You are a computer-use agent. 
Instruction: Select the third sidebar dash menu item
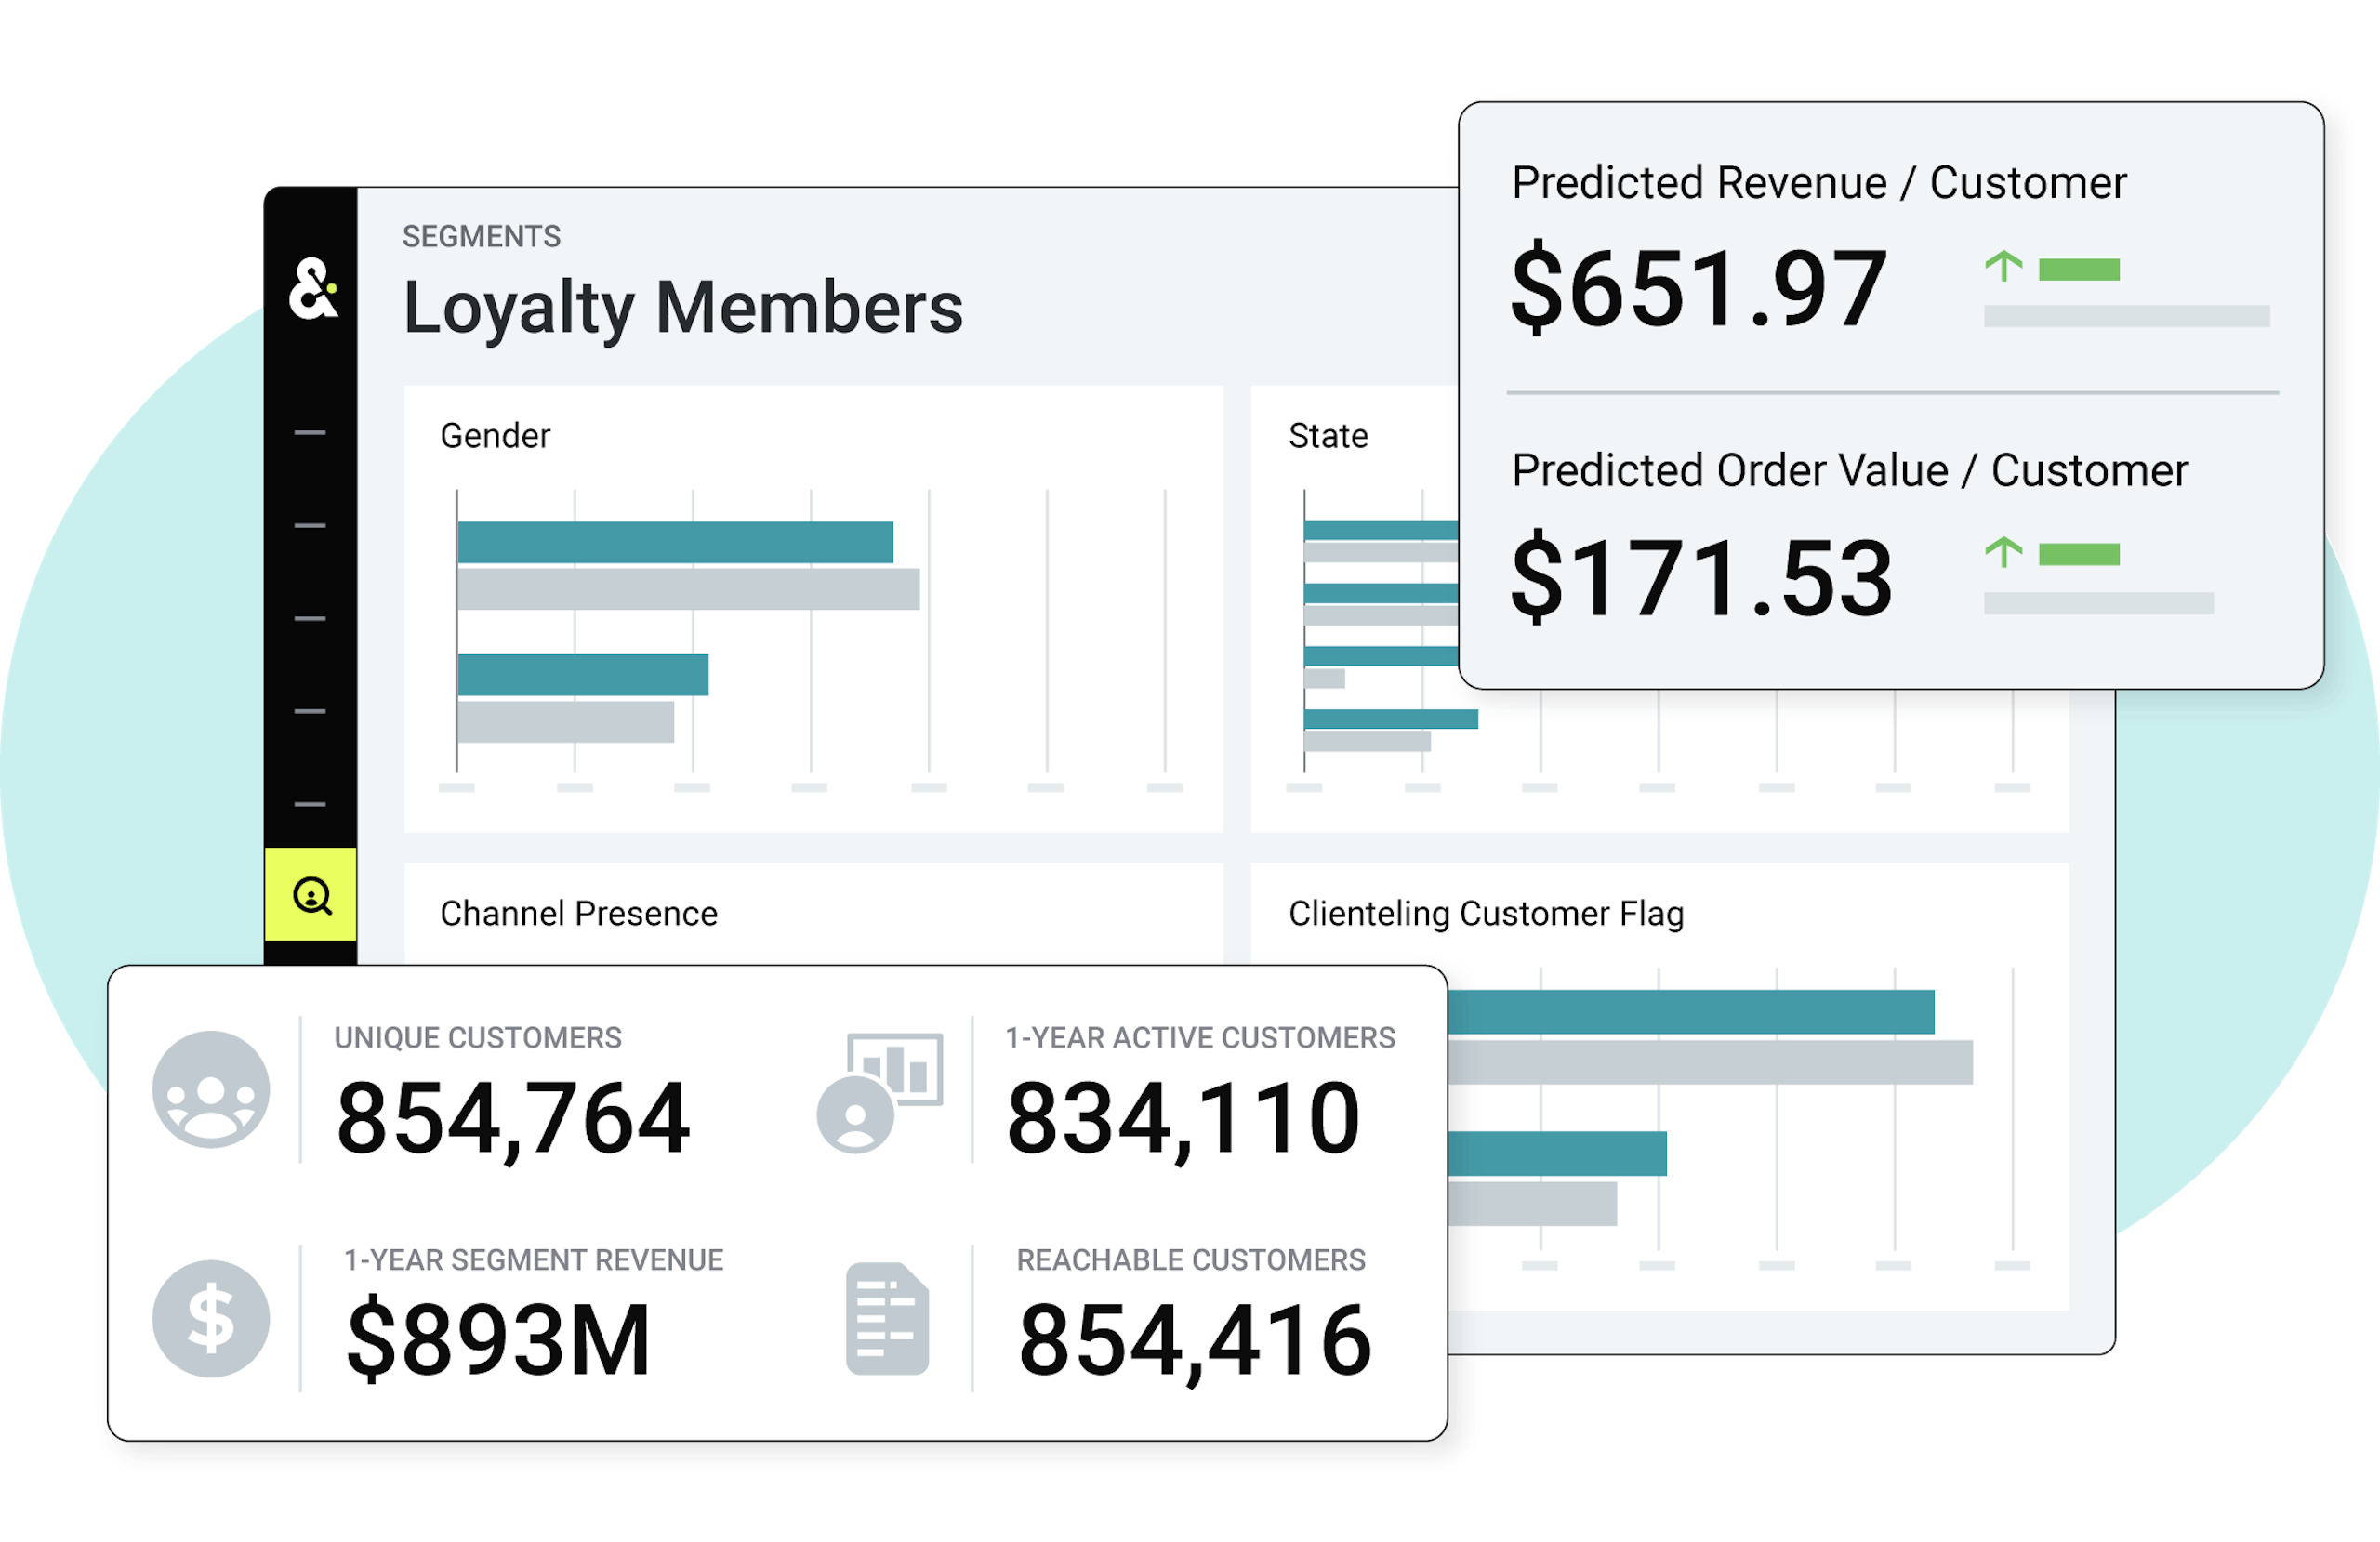tap(310, 619)
